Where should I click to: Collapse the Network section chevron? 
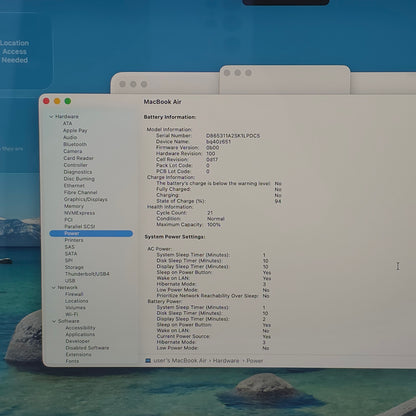pos(54,287)
